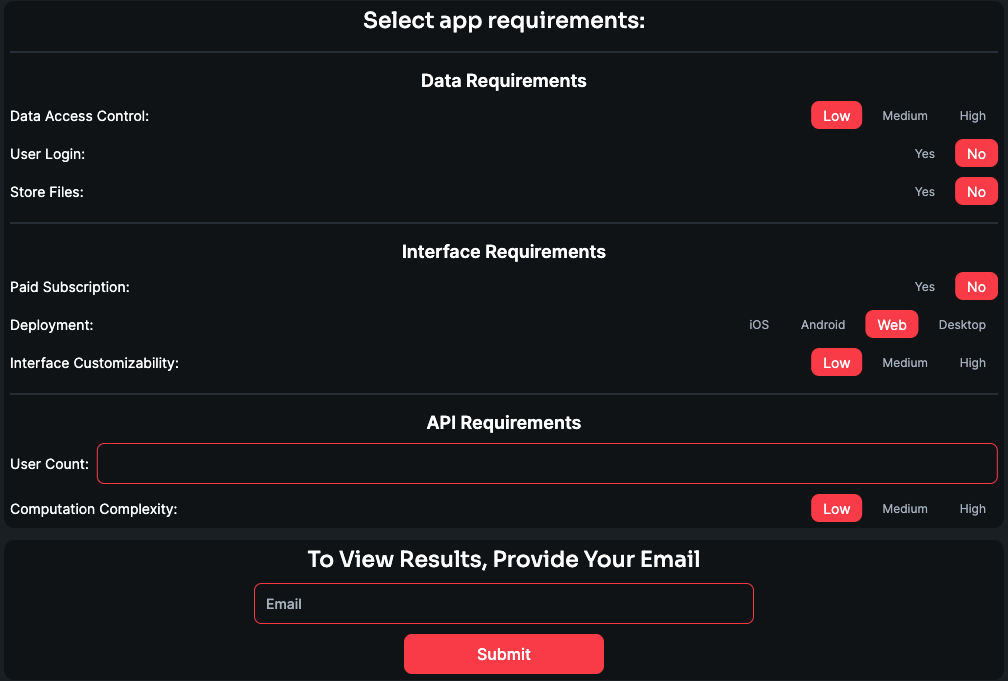Image resolution: width=1008 pixels, height=681 pixels.
Task: Keep Store Files set to No
Action: (975, 191)
